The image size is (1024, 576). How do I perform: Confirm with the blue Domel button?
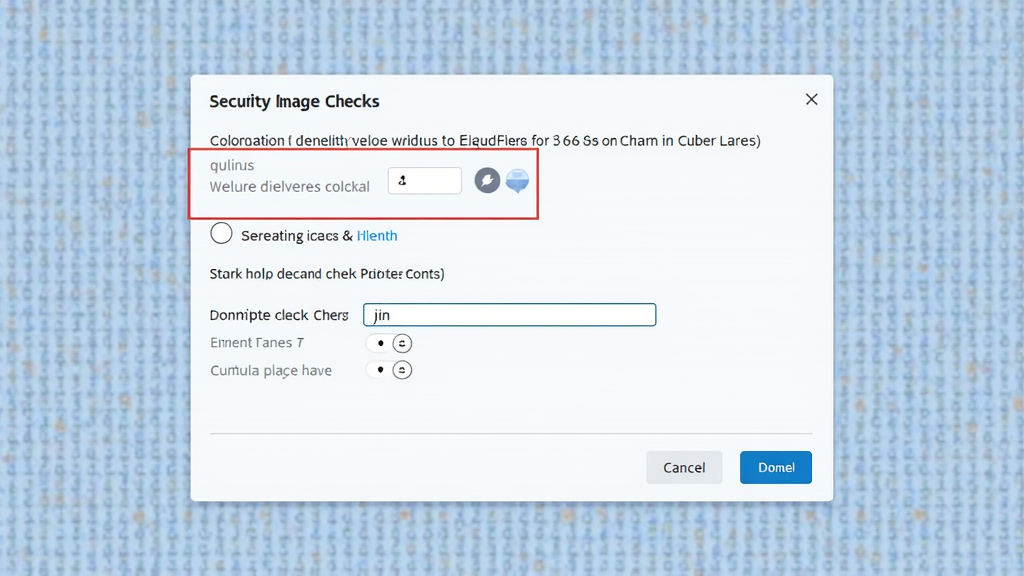tap(775, 467)
